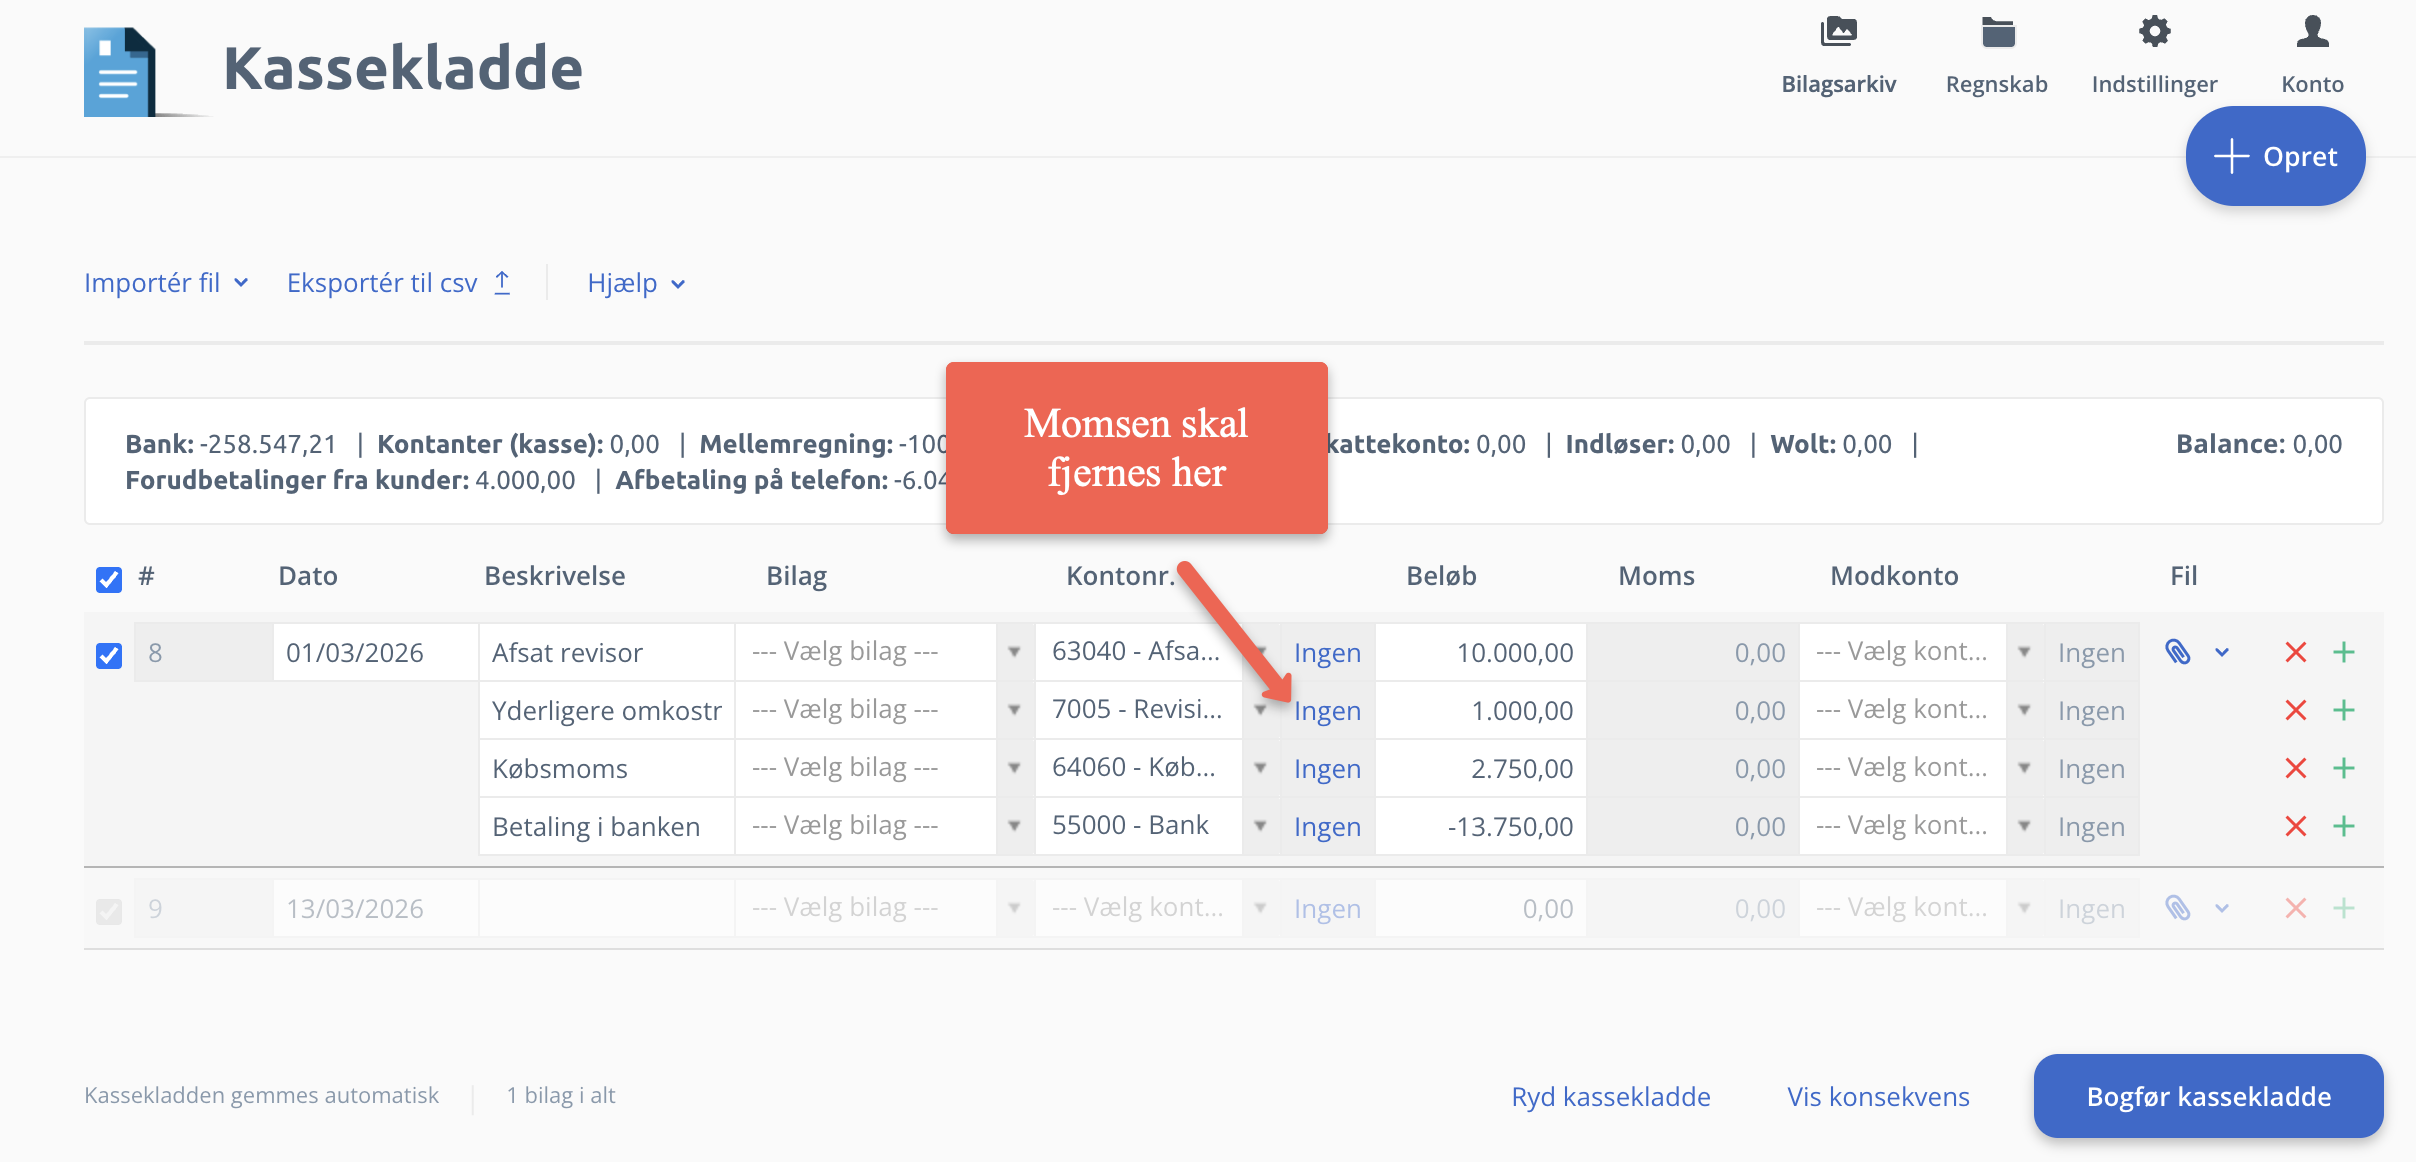
Task: Toggle the select-all checkbox in header
Action: click(x=109, y=579)
